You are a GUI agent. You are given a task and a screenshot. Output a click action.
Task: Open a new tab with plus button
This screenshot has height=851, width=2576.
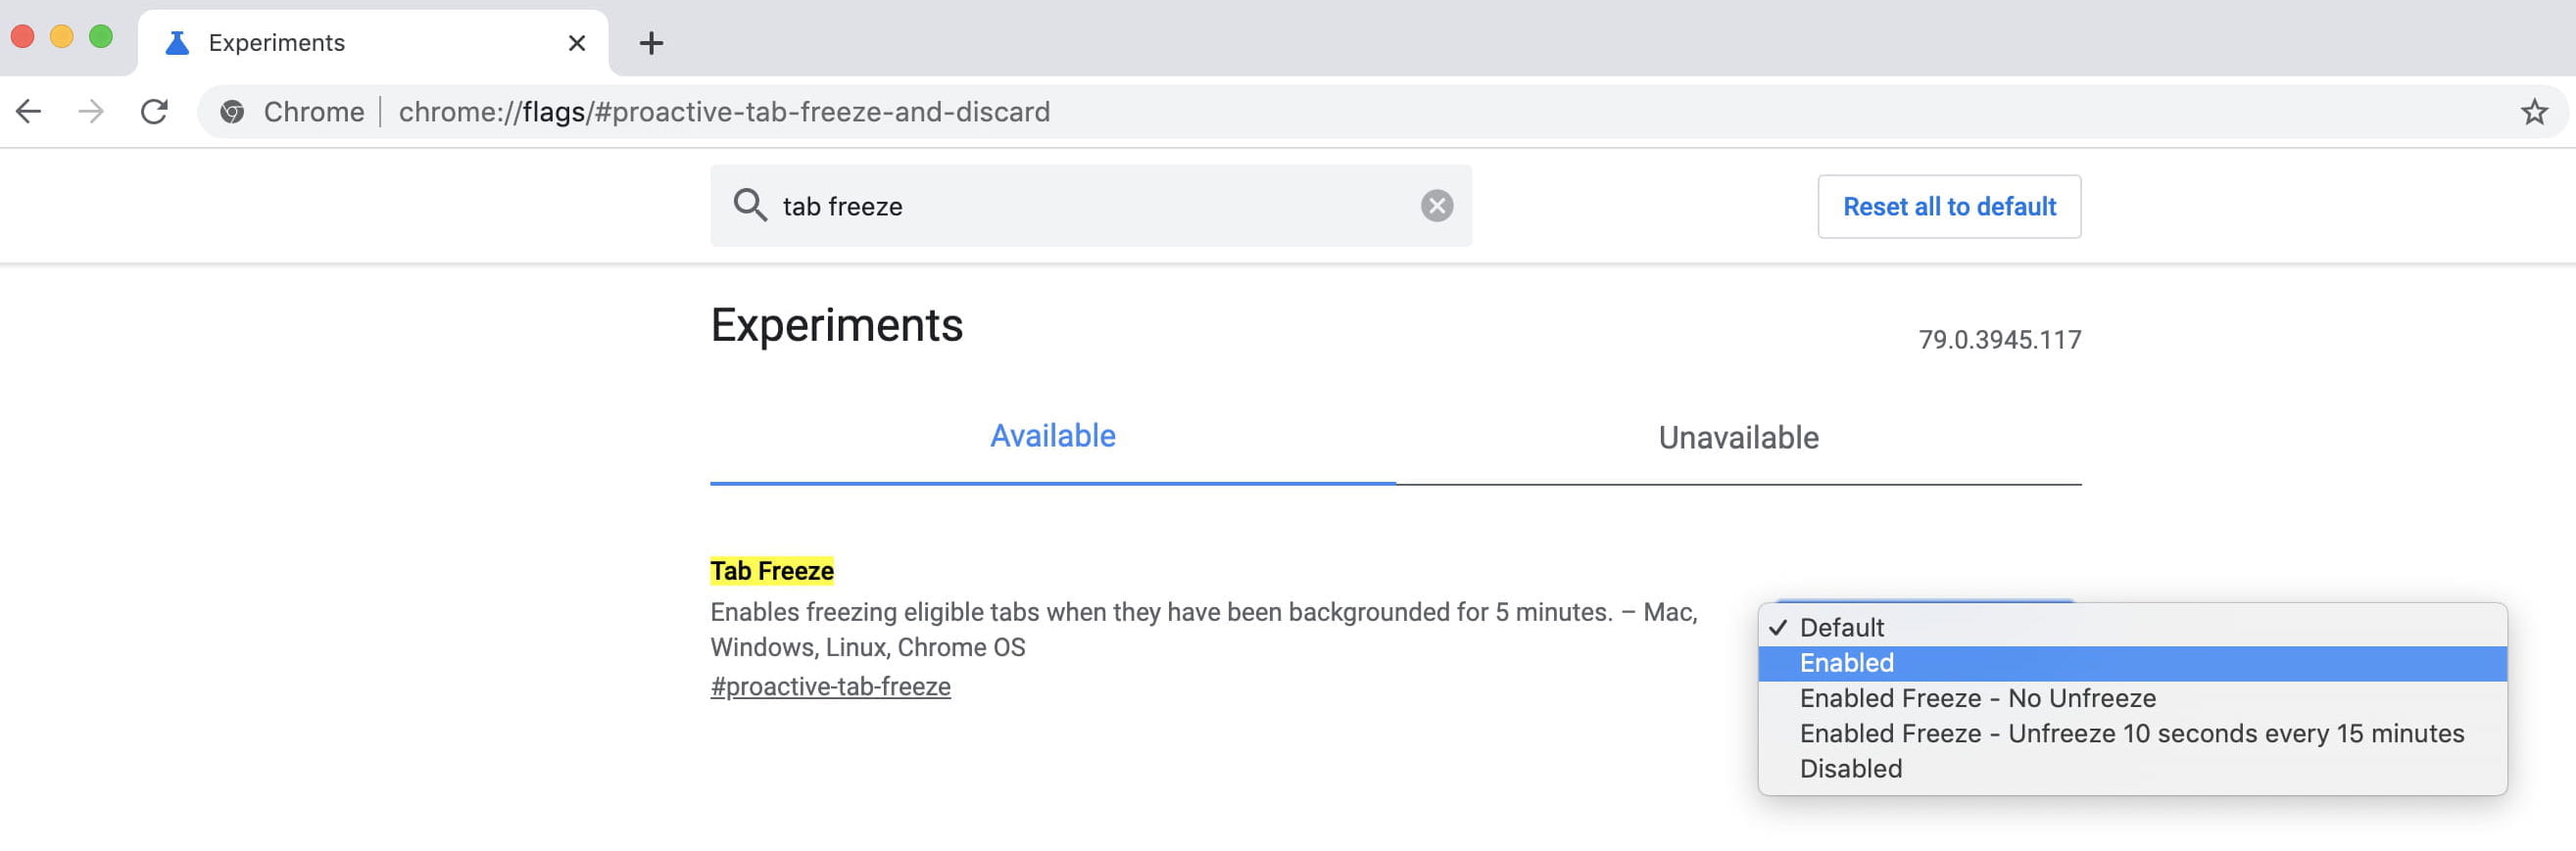coord(651,43)
